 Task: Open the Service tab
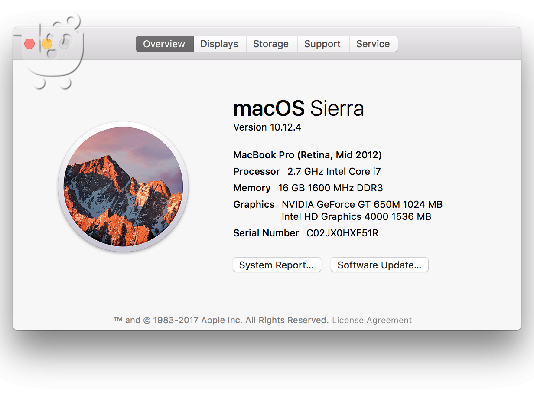tap(373, 44)
